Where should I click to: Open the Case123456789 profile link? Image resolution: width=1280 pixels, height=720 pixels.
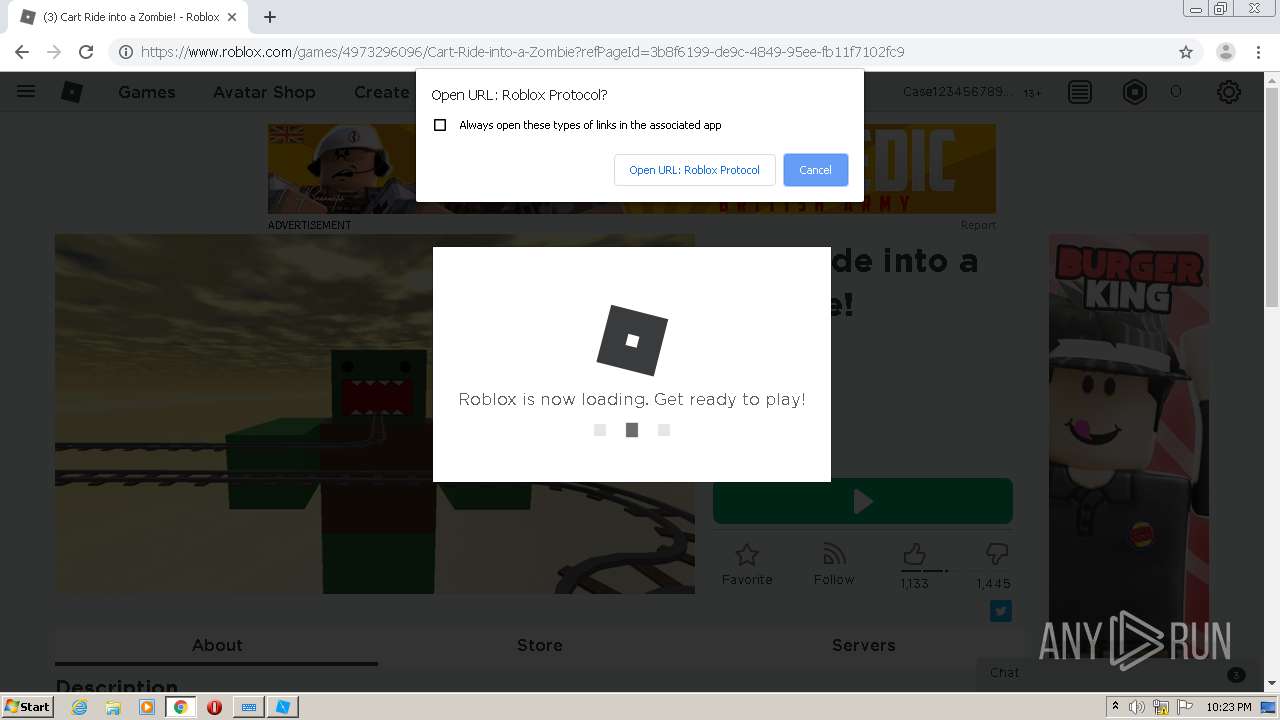(957, 92)
